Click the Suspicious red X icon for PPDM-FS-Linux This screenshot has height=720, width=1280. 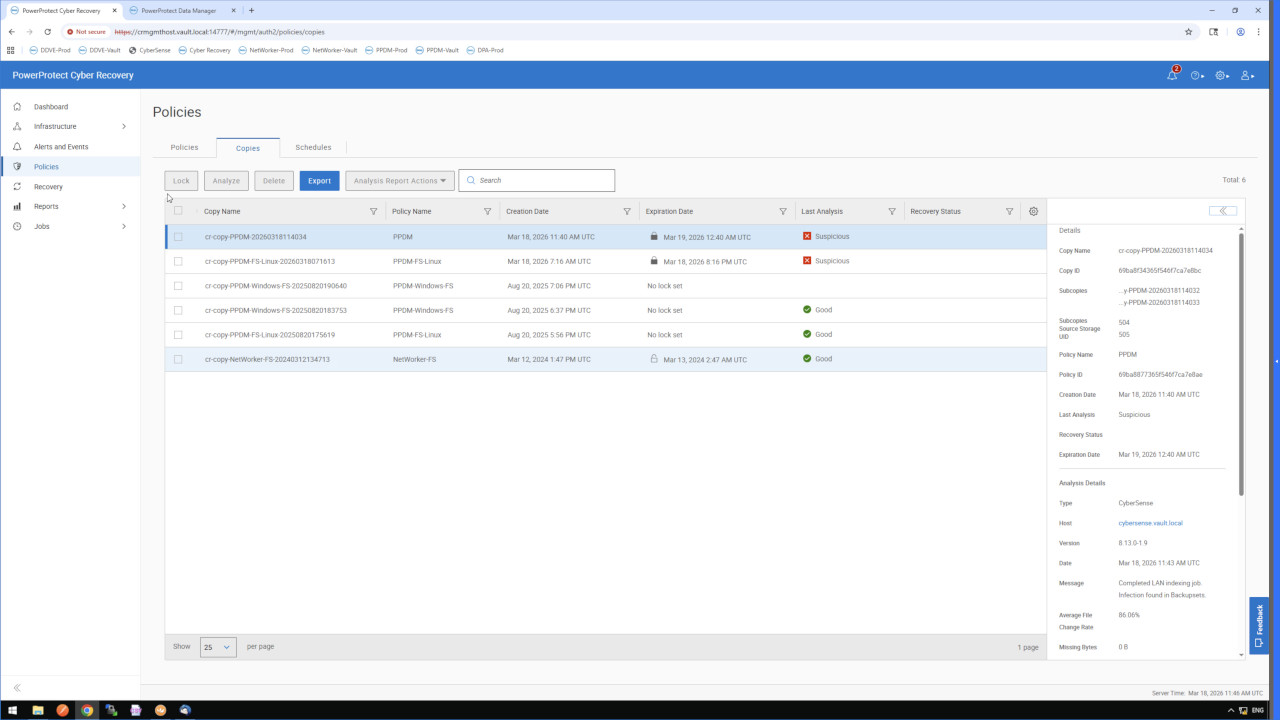(x=807, y=261)
